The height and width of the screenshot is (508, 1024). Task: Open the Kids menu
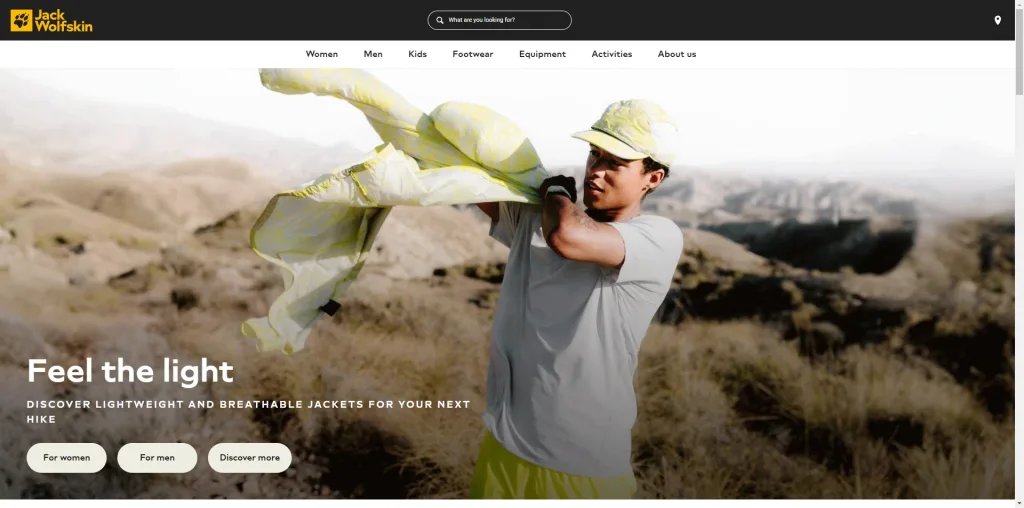[x=417, y=54]
